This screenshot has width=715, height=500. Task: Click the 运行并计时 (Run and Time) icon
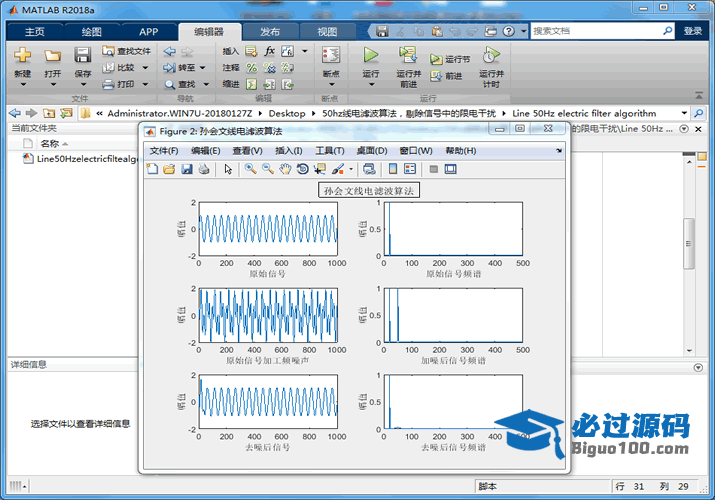[x=491, y=55]
